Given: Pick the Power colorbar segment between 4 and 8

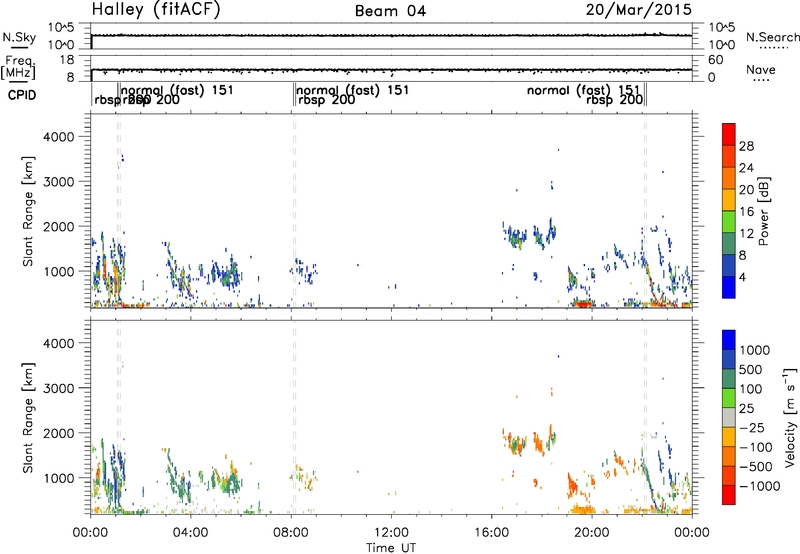Looking at the screenshot, I should (x=729, y=265).
